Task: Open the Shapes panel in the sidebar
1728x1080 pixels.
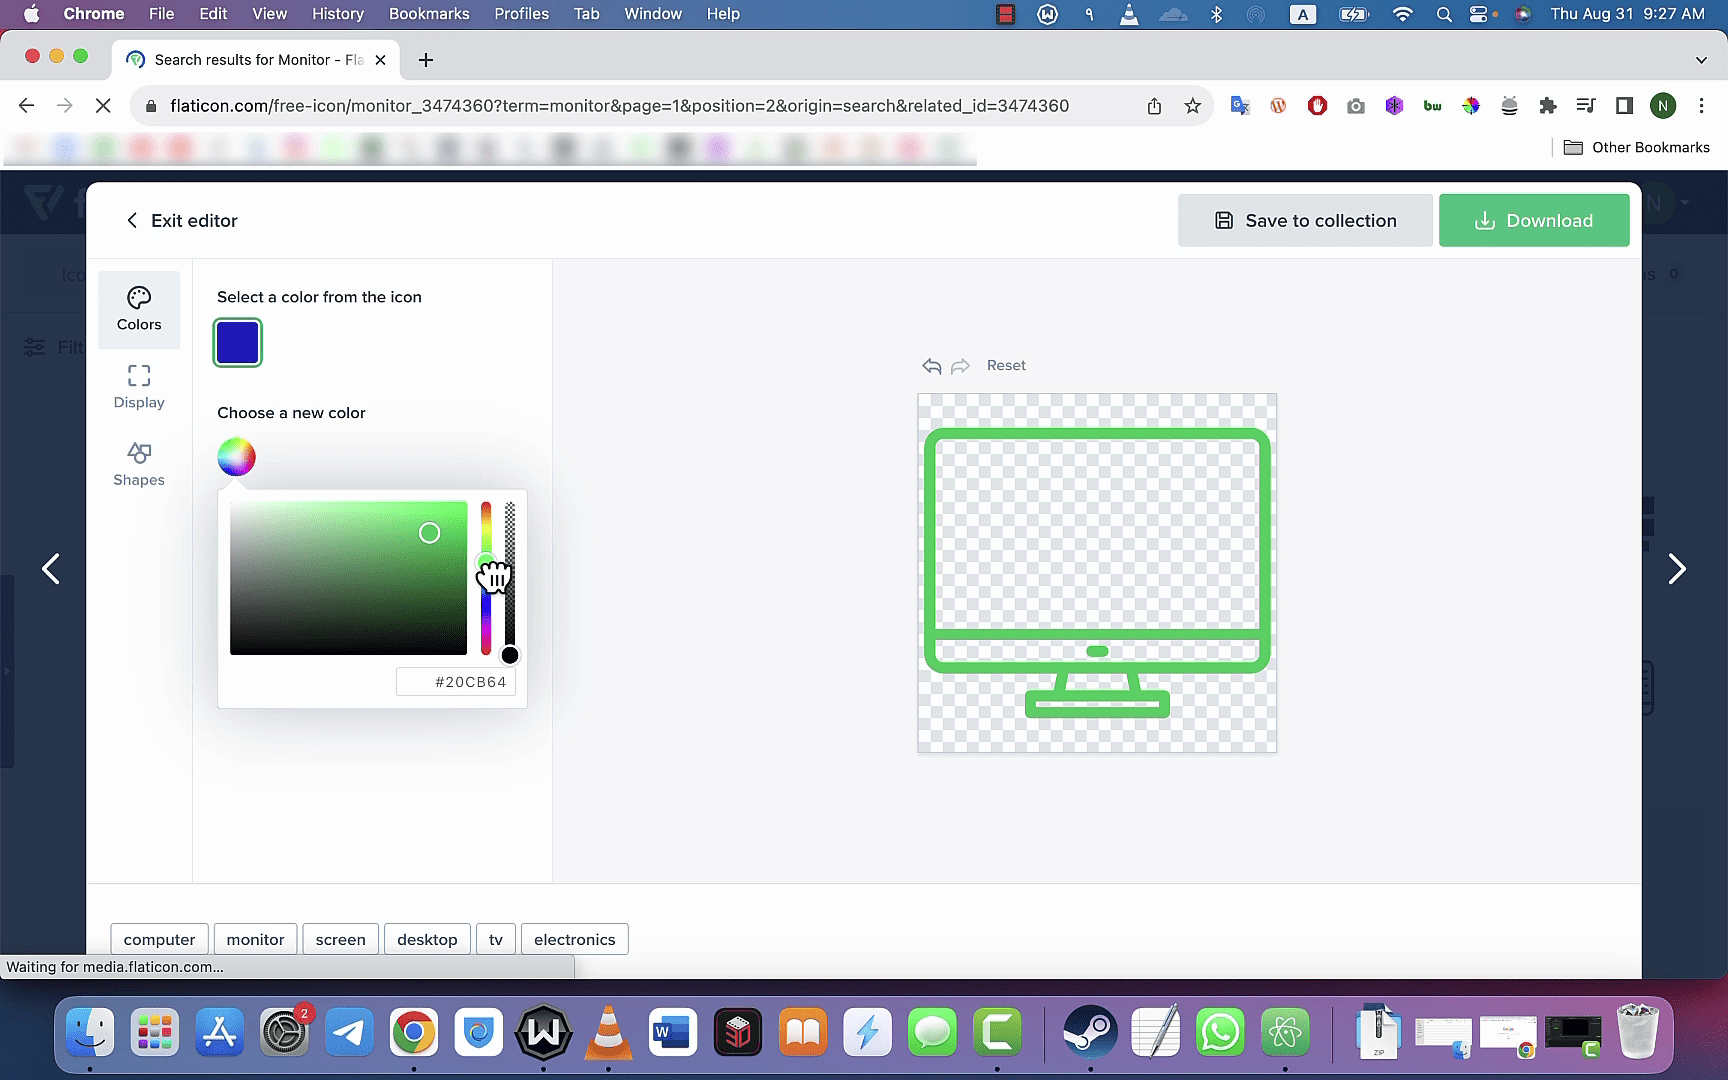Action: click(139, 464)
